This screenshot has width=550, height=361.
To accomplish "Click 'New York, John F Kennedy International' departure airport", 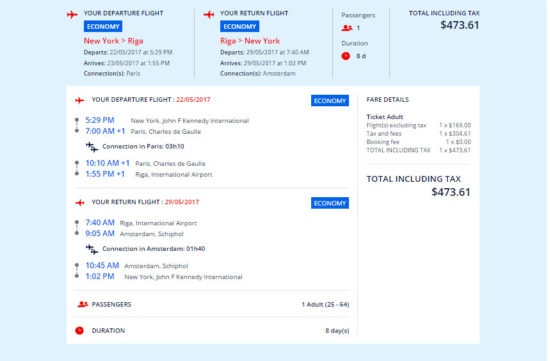I will point(190,121).
